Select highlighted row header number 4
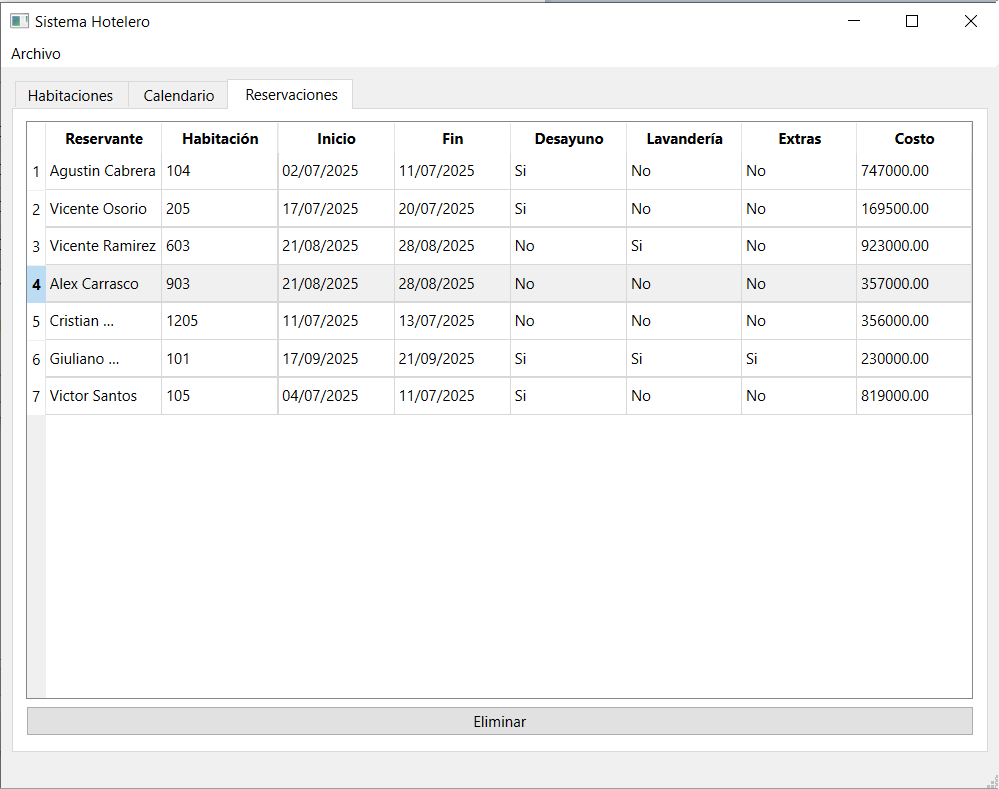 [x=36, y=284]
